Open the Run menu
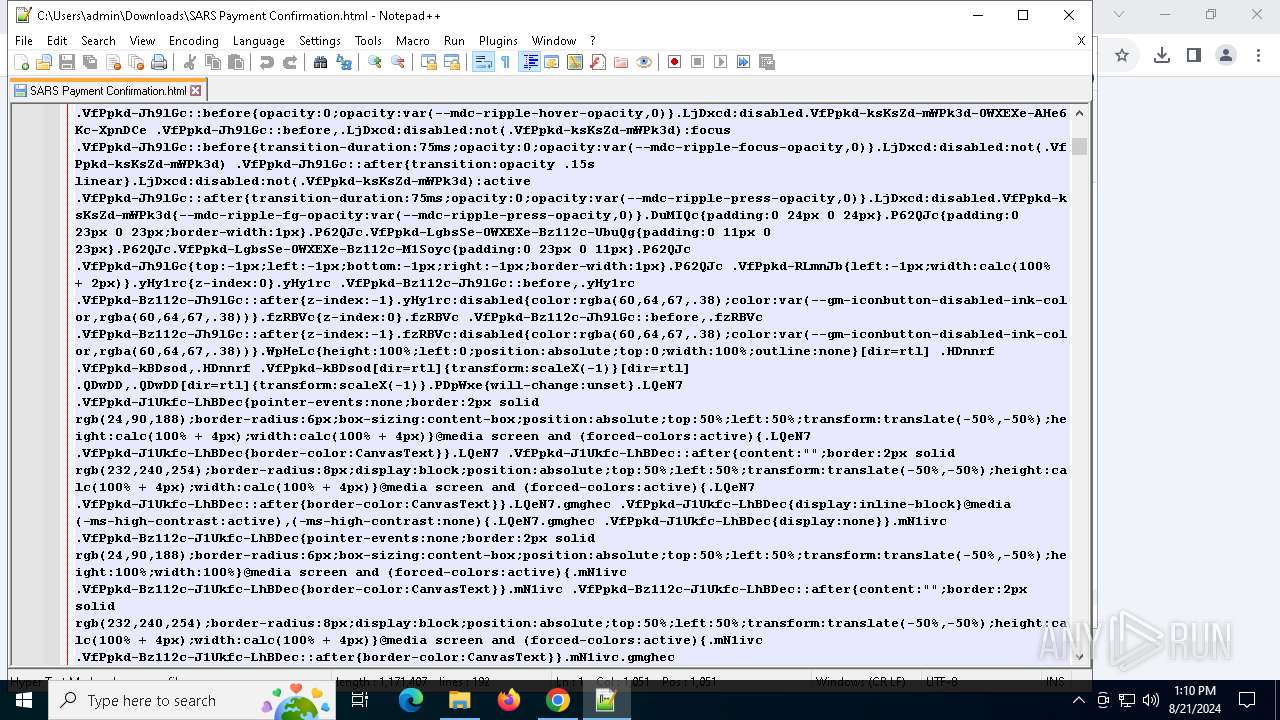The height and width of the screenshot is (720, 1280). pos(454,41)
